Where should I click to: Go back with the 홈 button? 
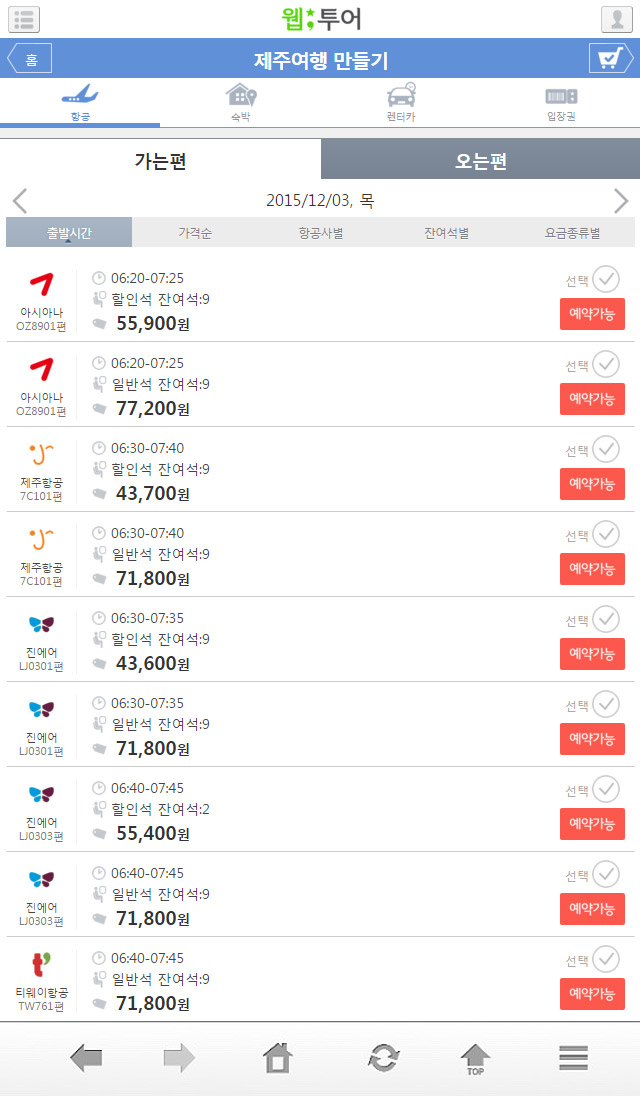pos(30,59)
